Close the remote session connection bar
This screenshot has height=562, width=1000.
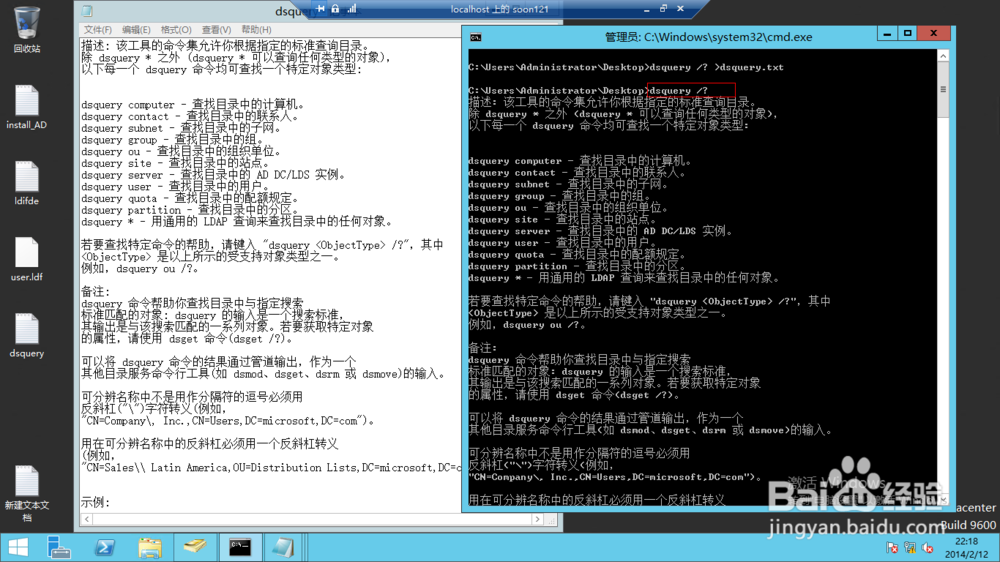pyautogui.click(x=680, y=9)
